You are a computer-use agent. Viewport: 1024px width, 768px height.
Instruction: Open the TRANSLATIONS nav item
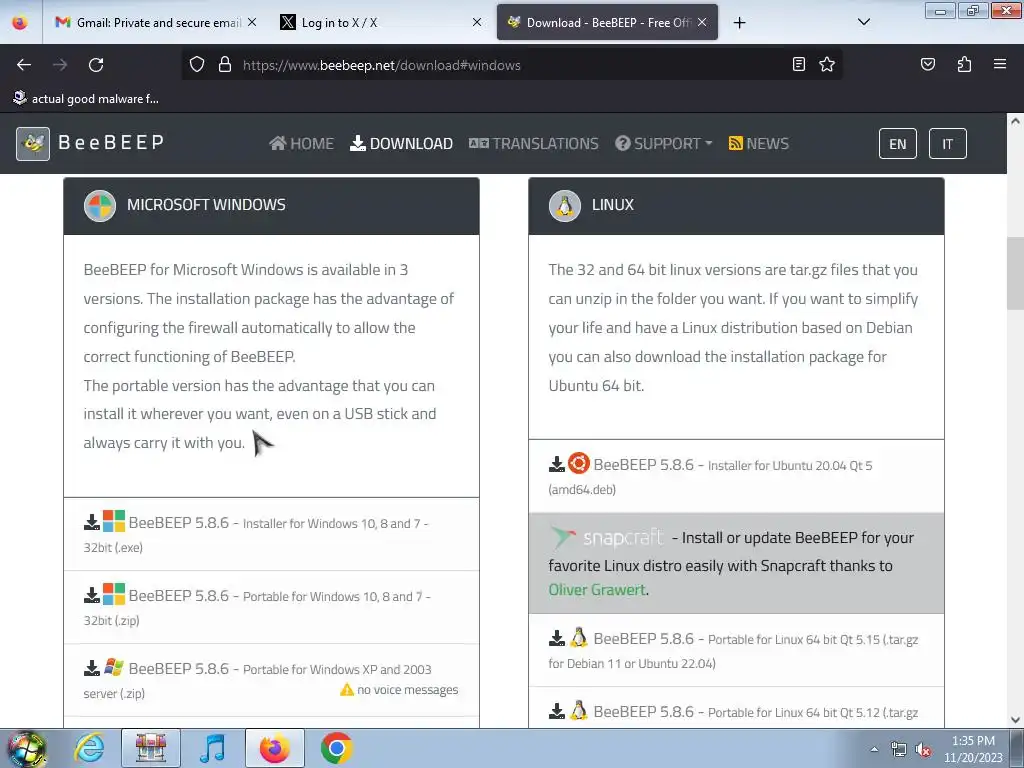click(534, 143)
